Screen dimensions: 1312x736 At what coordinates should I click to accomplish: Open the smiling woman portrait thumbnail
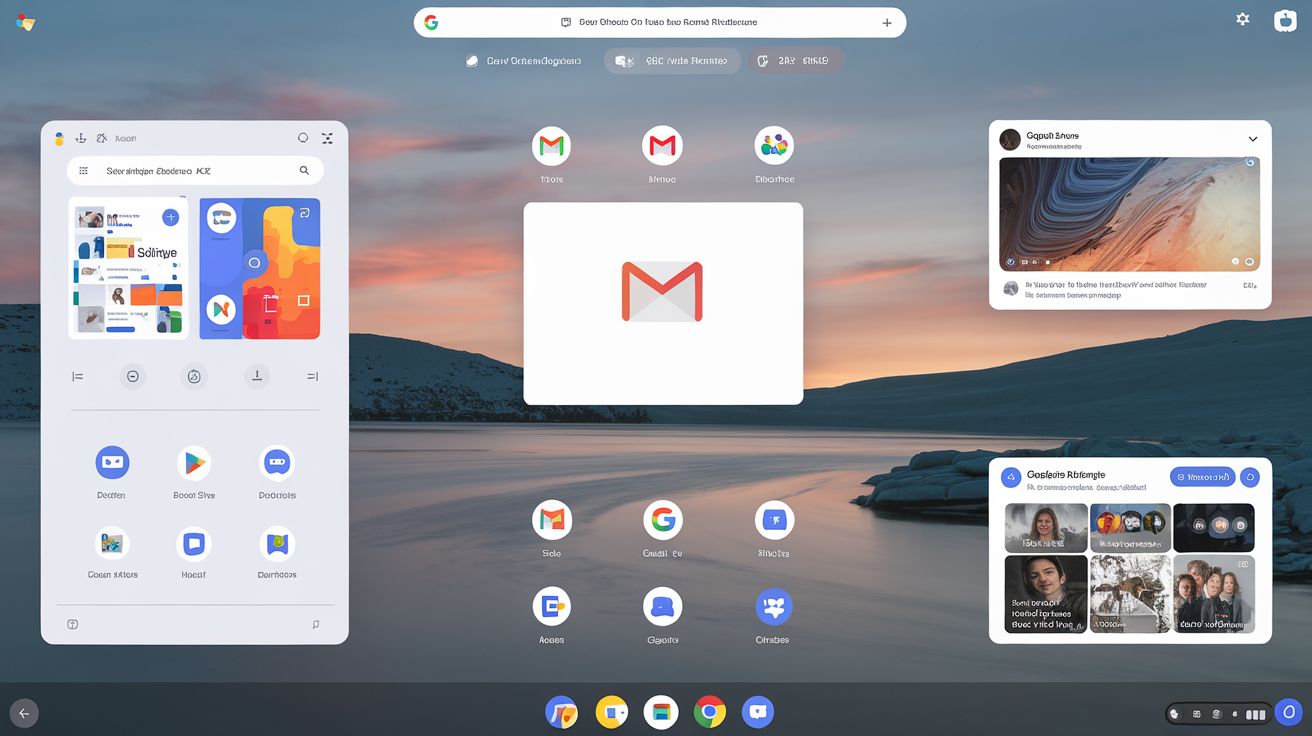point(1046,527)
